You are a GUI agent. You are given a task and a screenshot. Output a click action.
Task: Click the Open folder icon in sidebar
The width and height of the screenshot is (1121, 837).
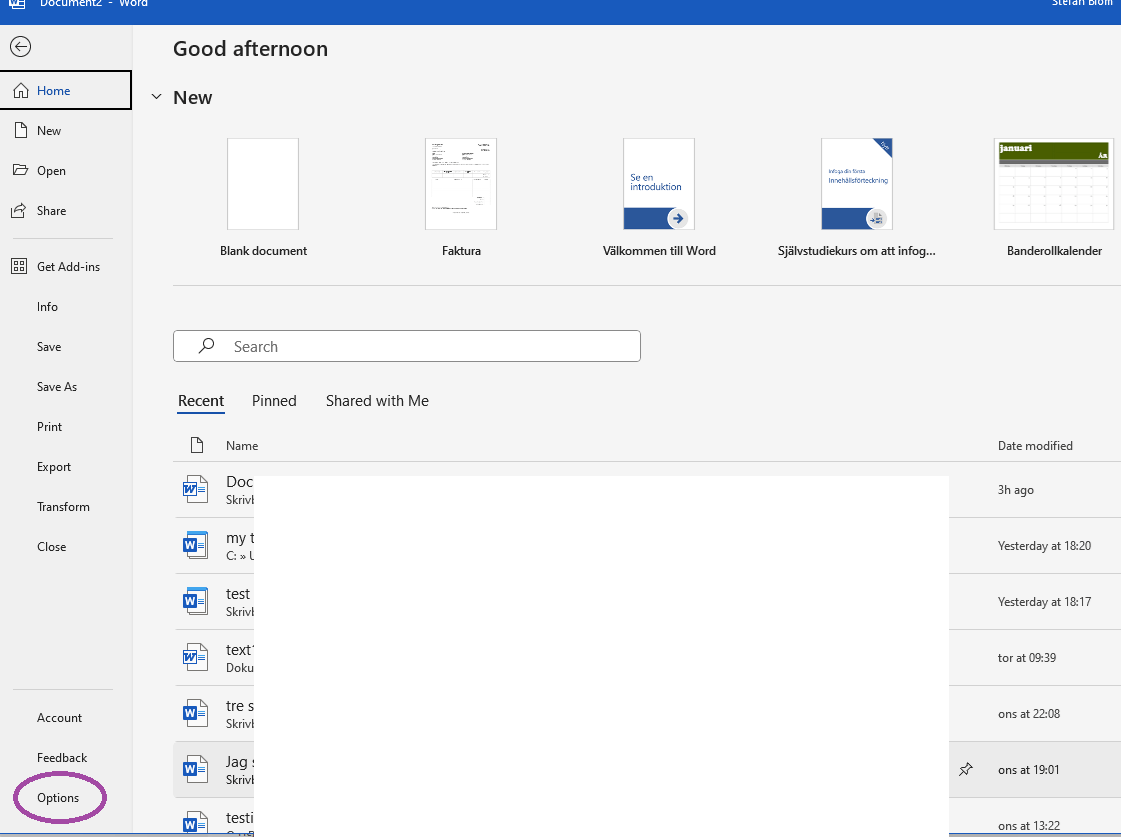click(x=20, y=170)
